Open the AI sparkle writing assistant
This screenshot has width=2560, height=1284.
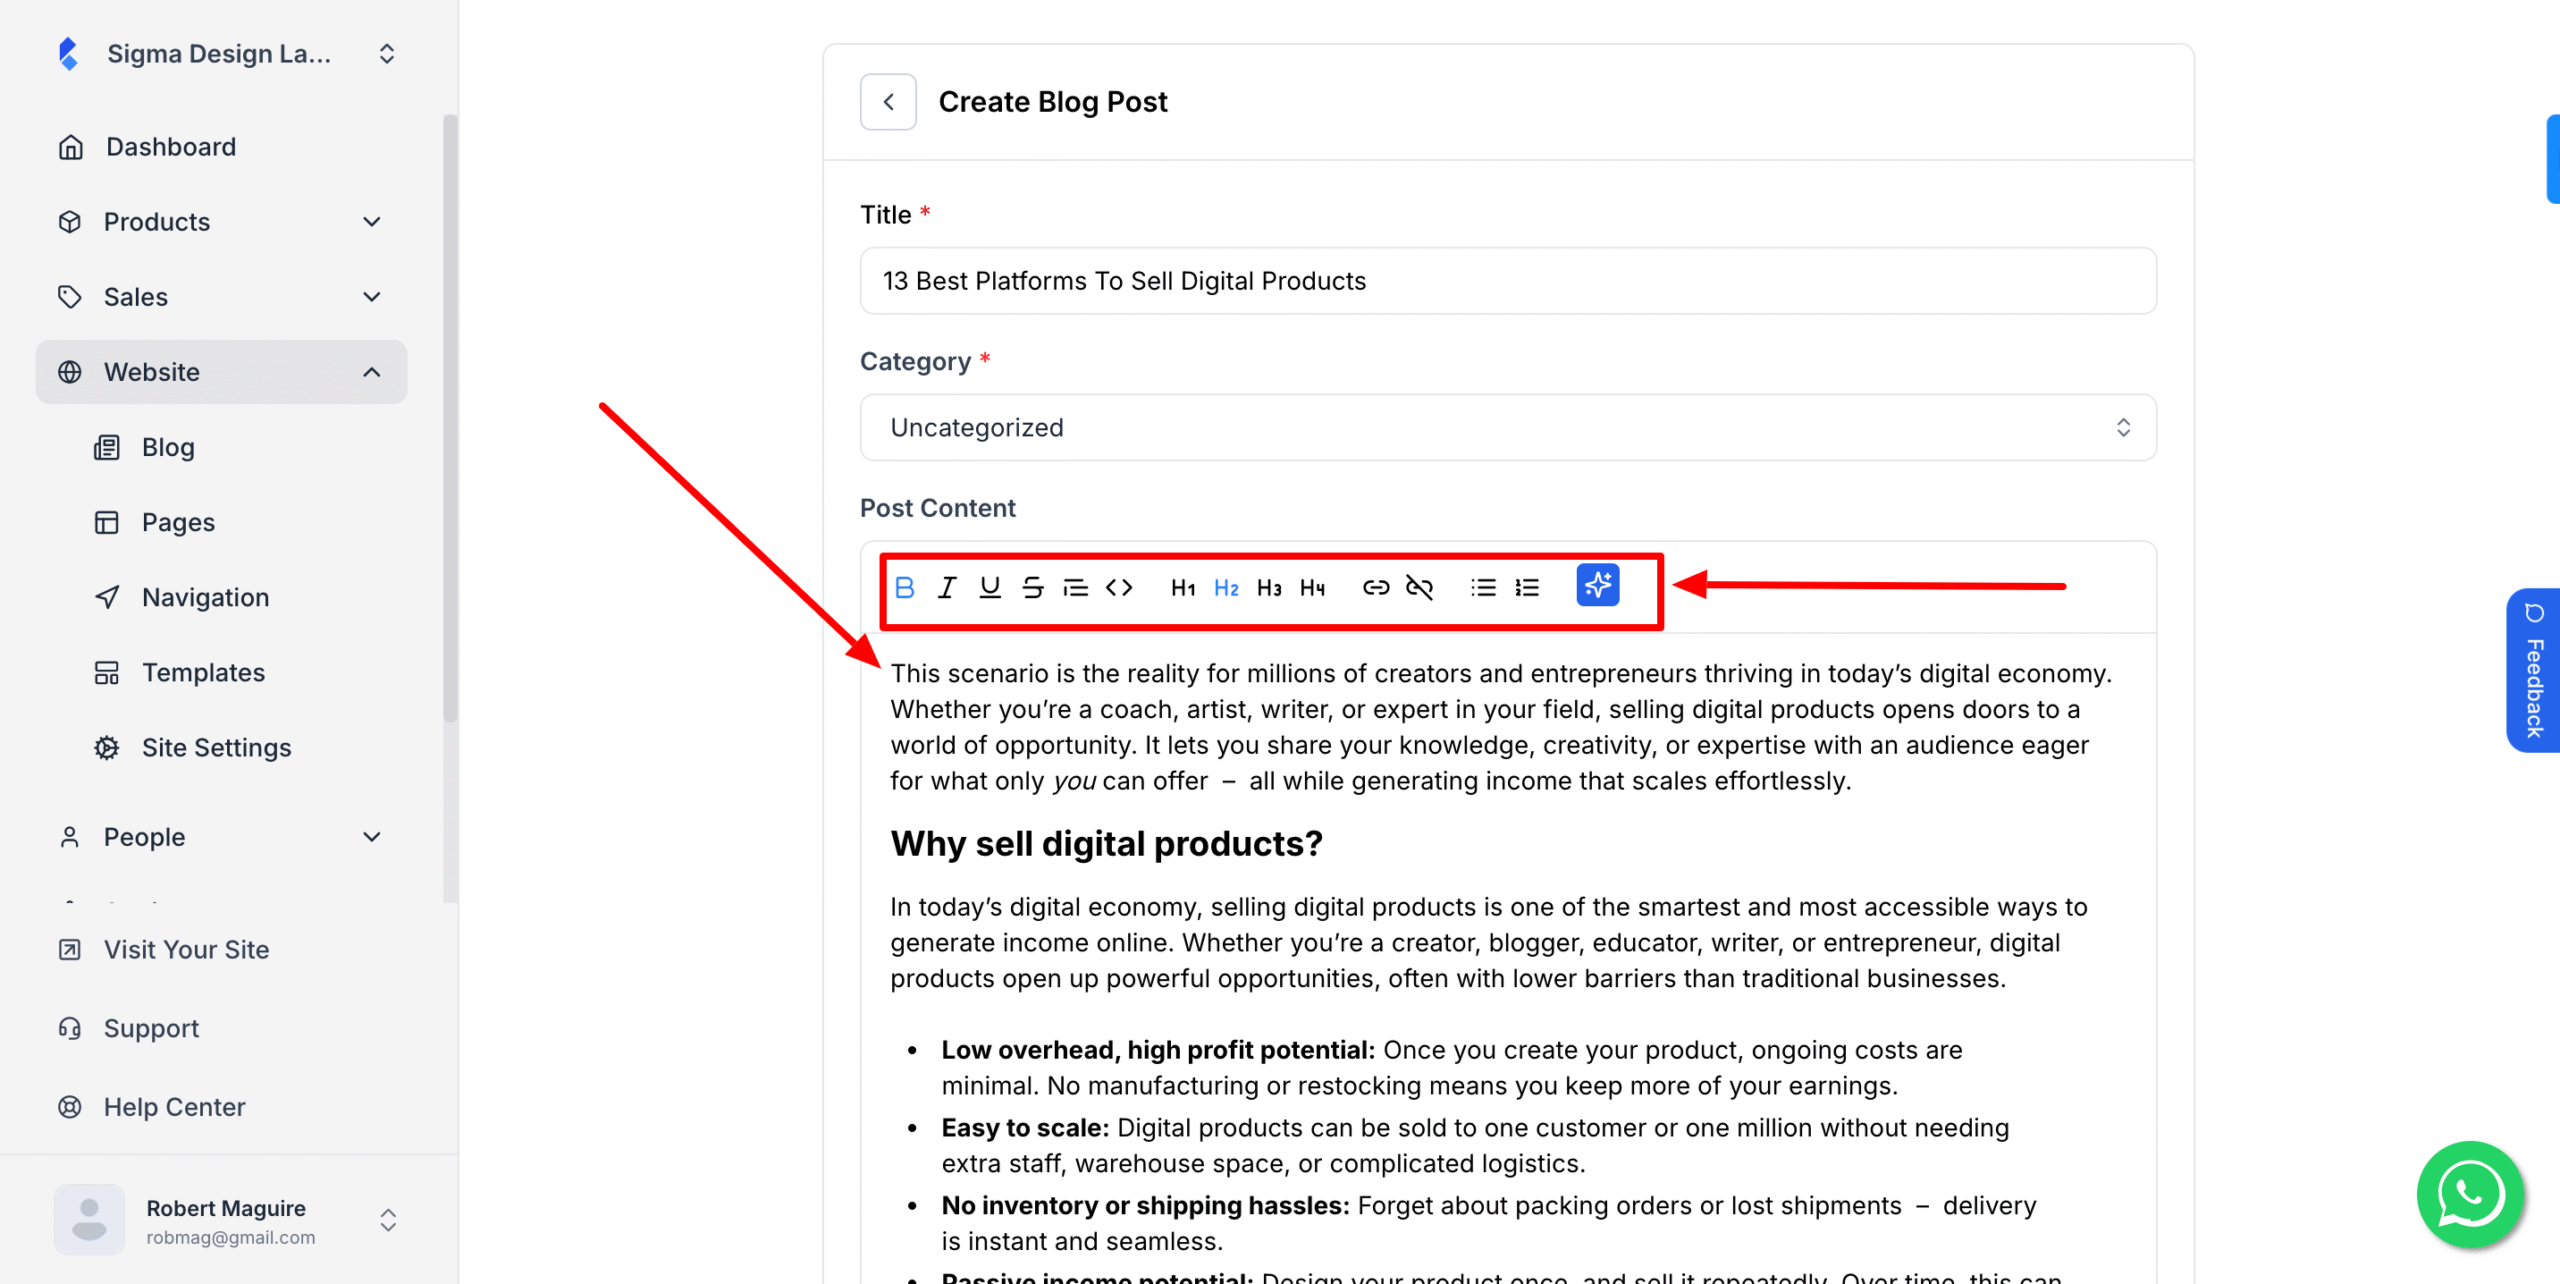click(1598, 585)
